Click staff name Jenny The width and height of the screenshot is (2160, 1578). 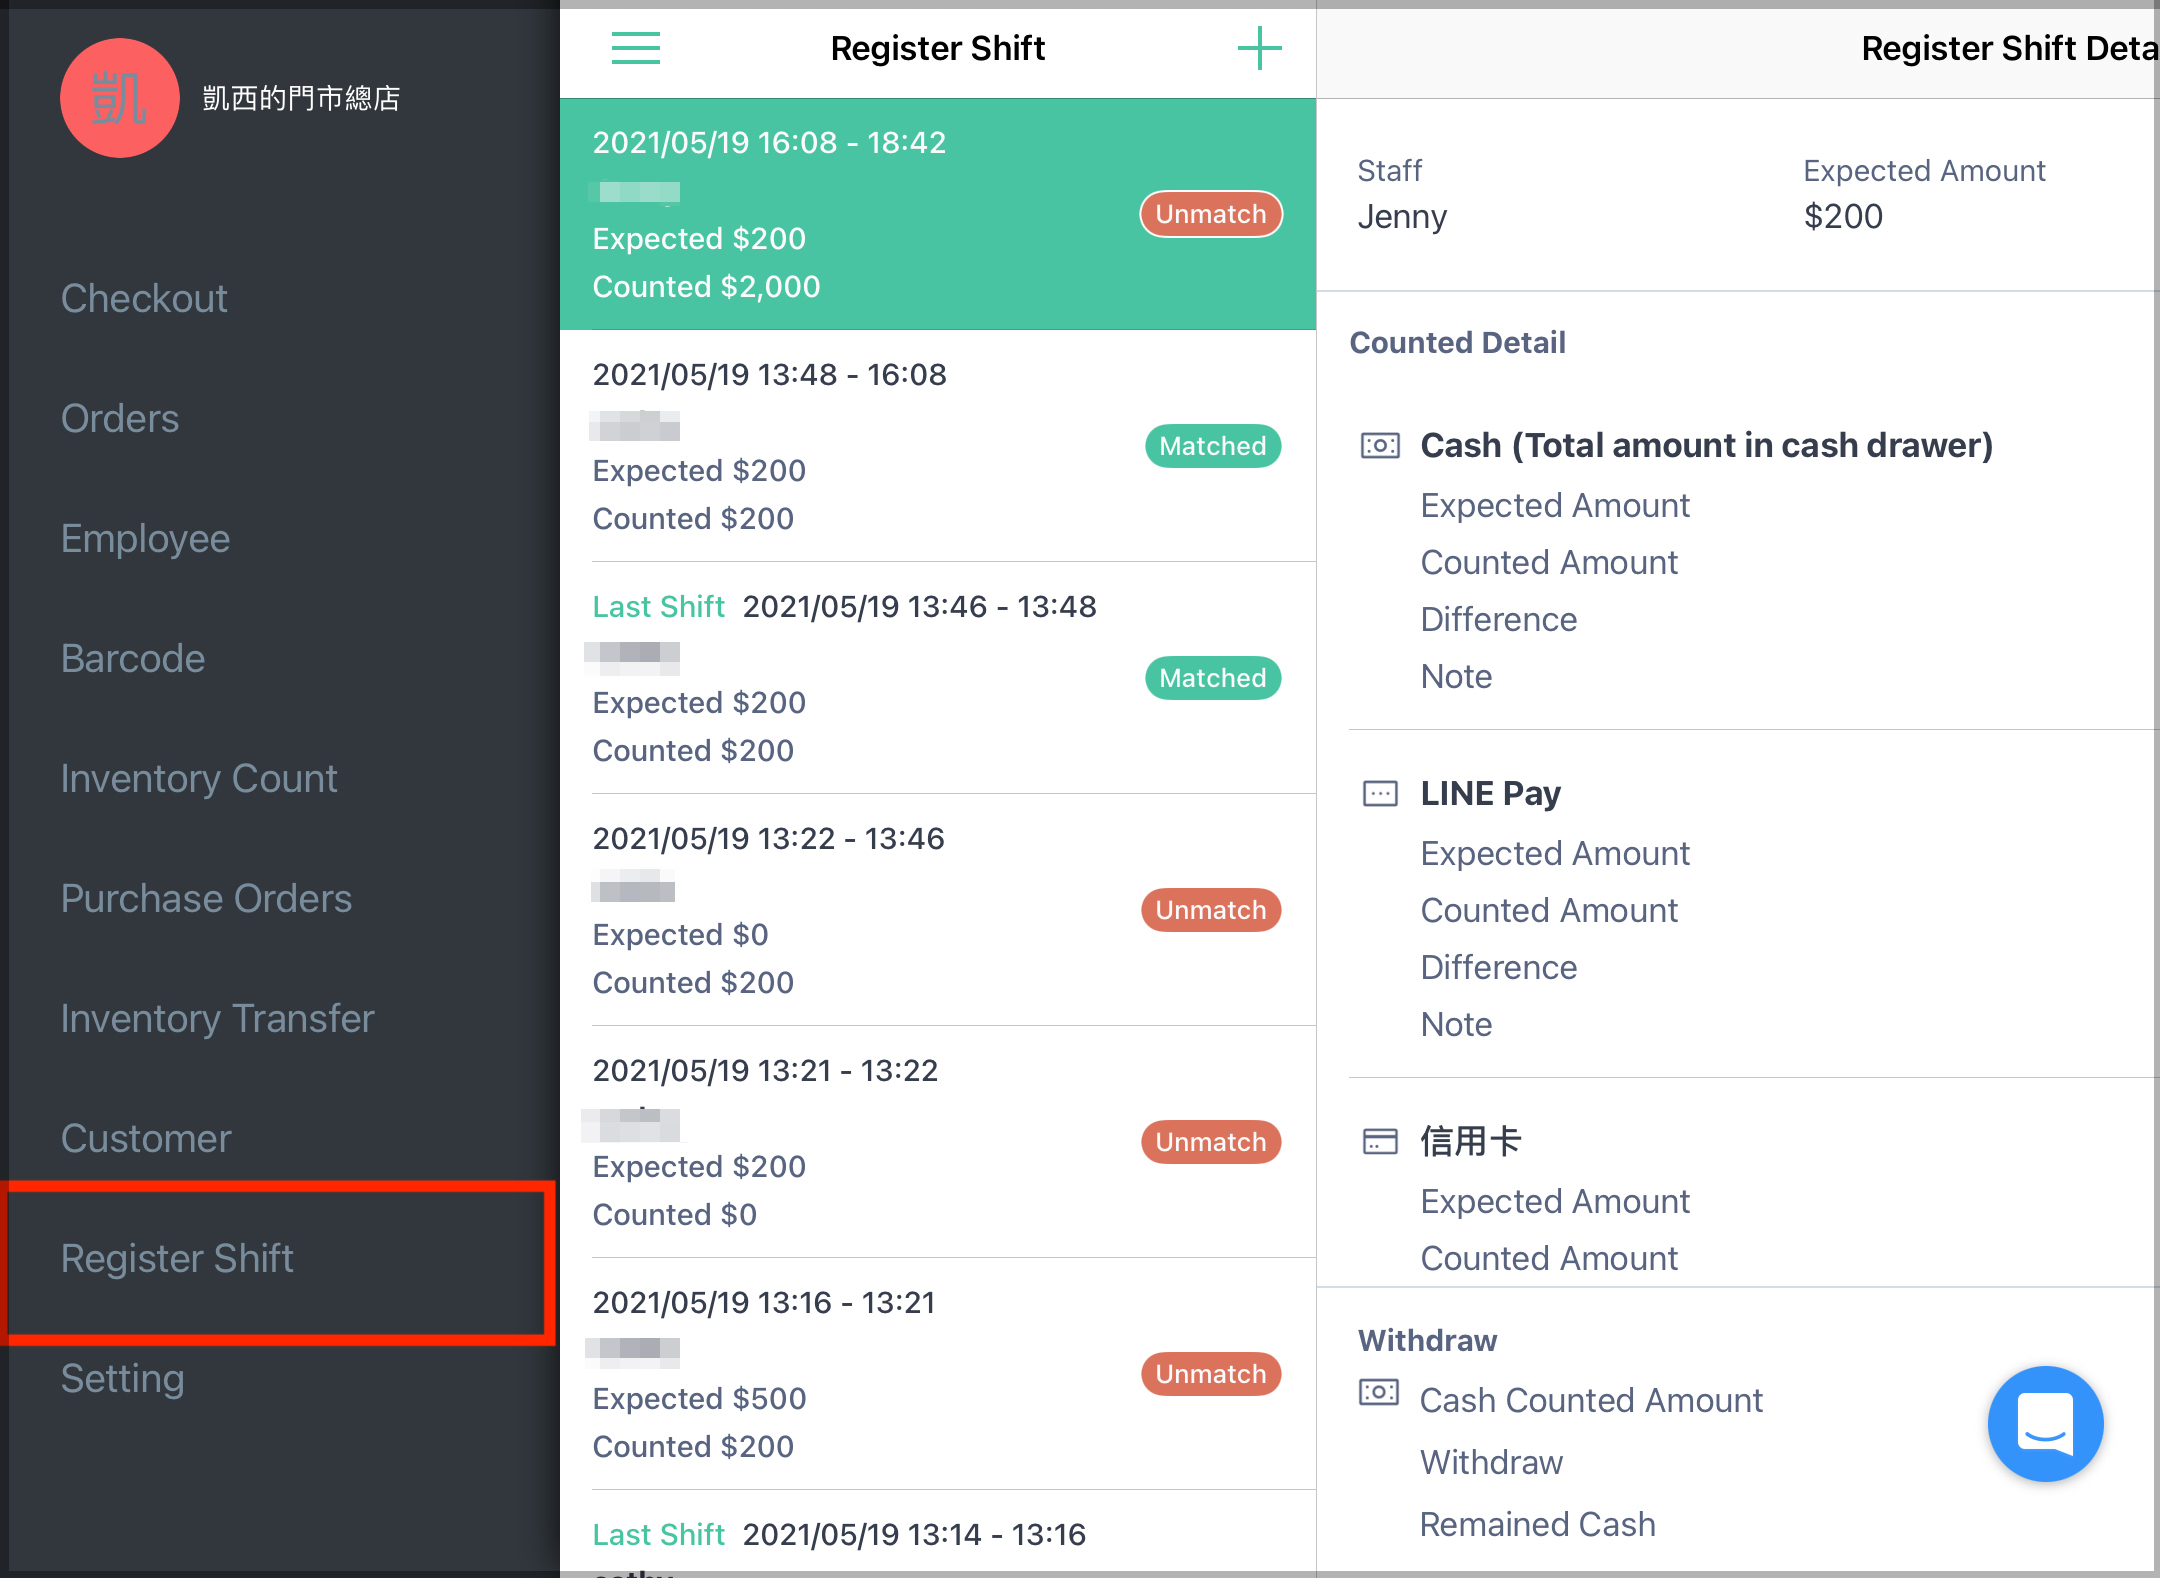click(1402, 217)
